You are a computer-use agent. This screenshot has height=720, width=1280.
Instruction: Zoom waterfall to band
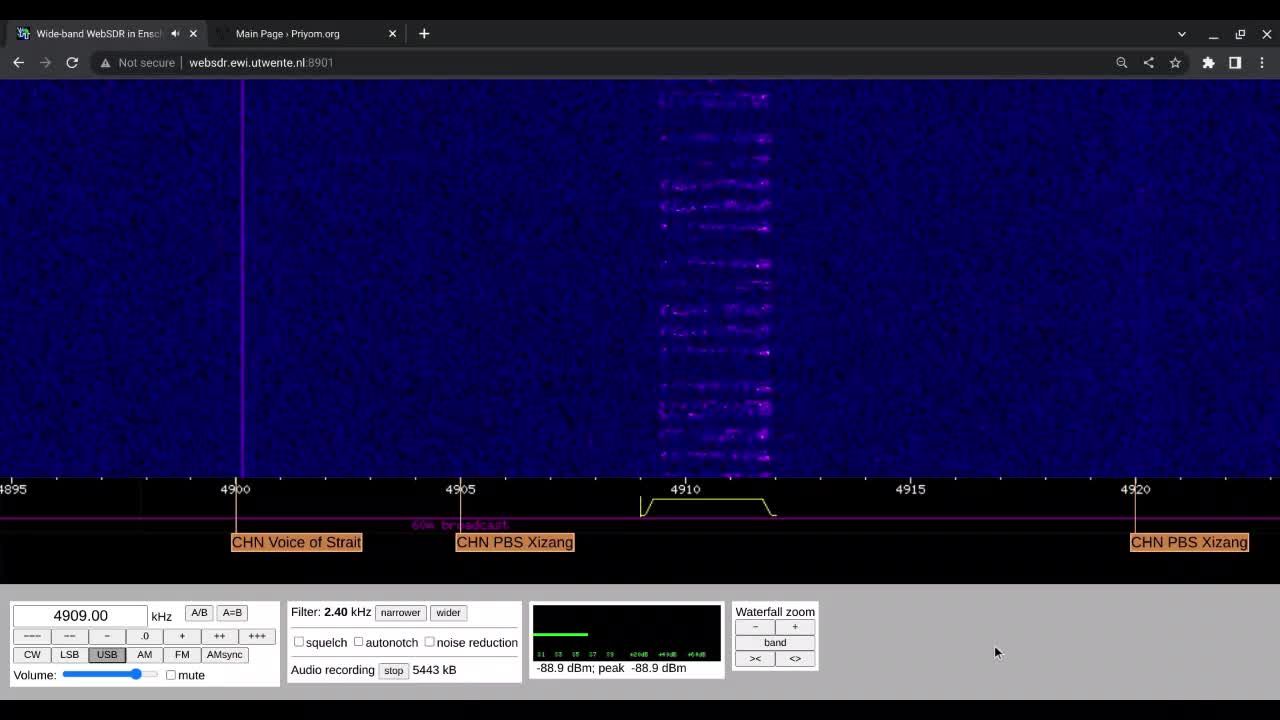coord(775,643)
